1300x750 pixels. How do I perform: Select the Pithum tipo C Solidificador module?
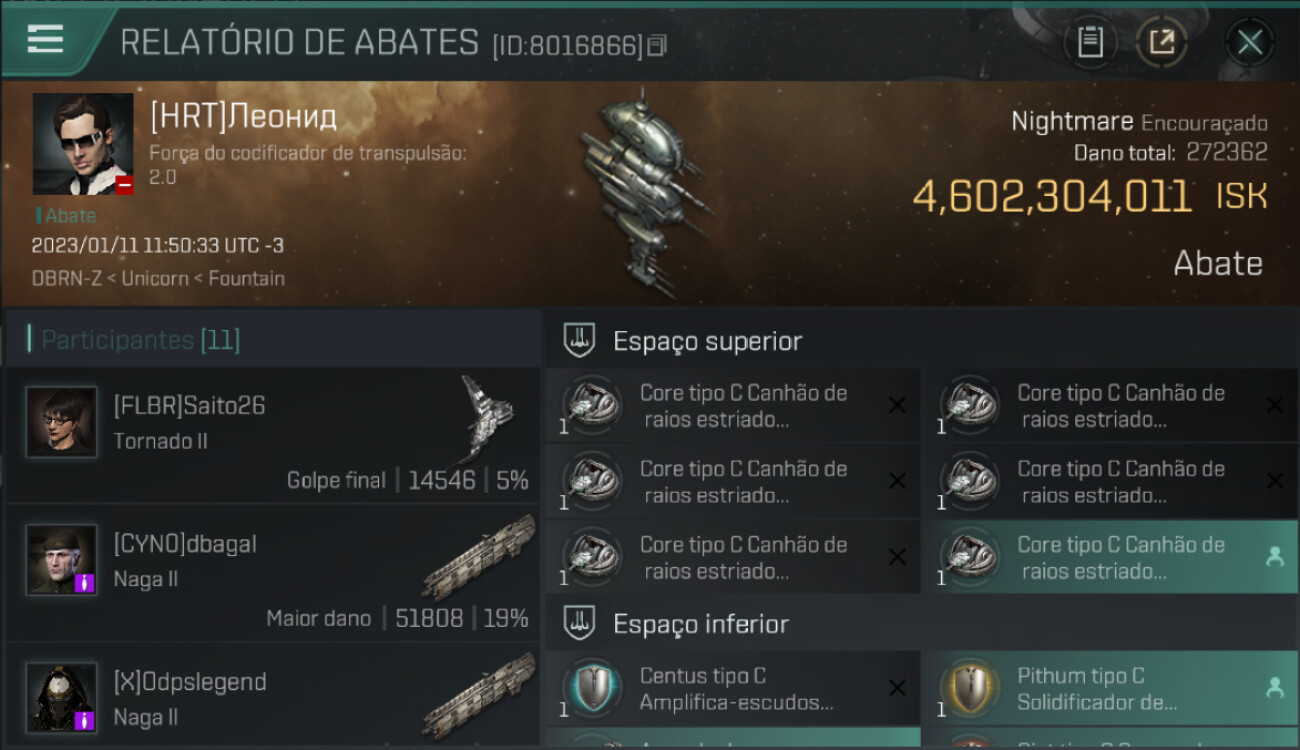tap(1111, 689)
